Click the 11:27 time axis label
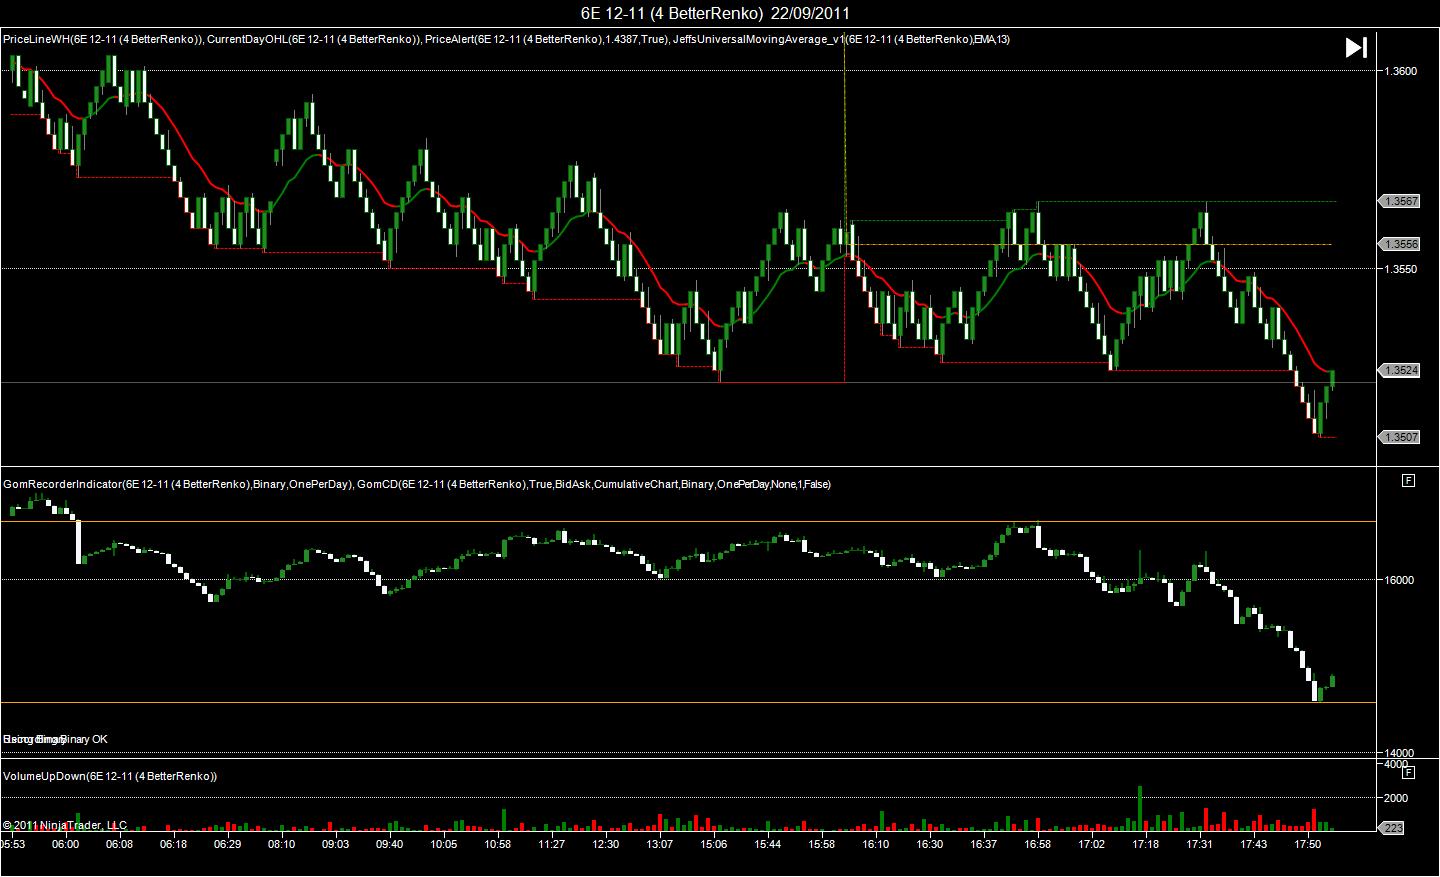Image resolution: width=1440 pixels, height=877 pixels. tap(551, 845)
